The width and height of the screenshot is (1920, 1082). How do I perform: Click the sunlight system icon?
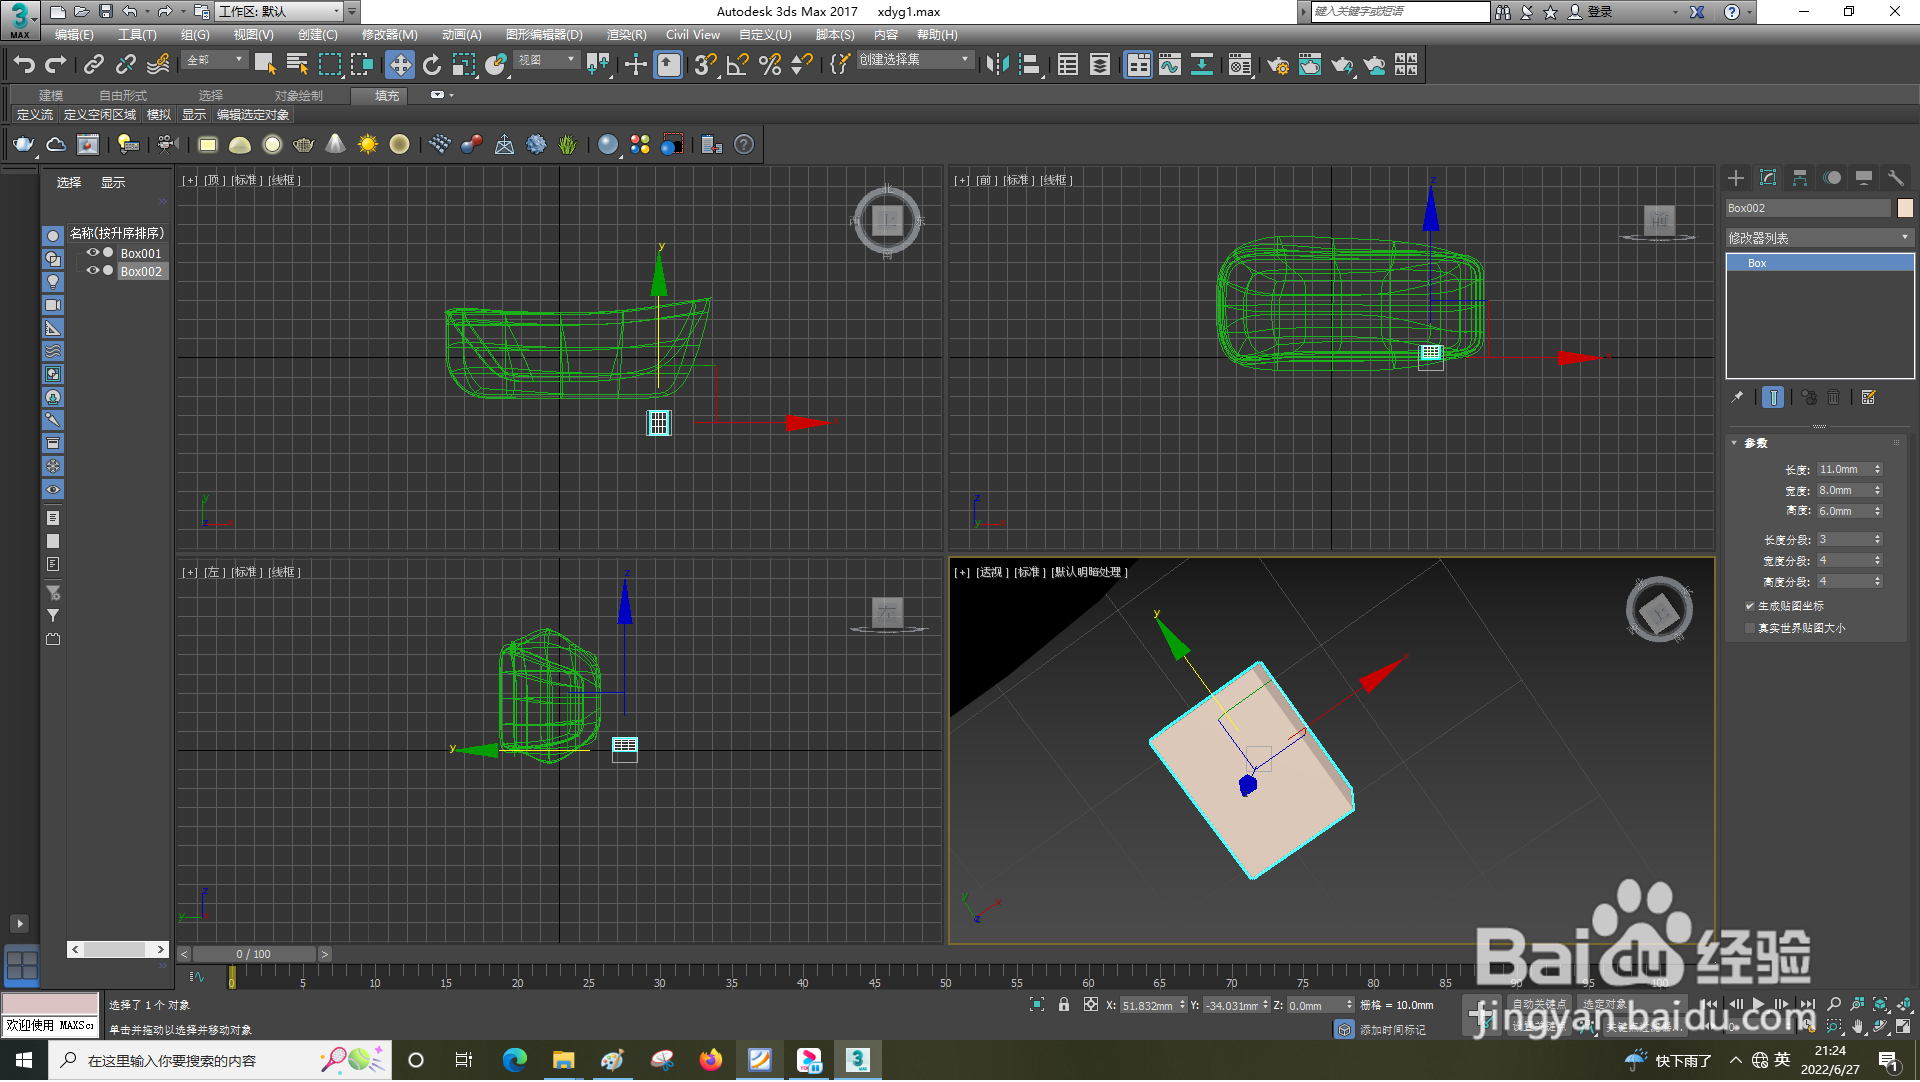[368, 145]
